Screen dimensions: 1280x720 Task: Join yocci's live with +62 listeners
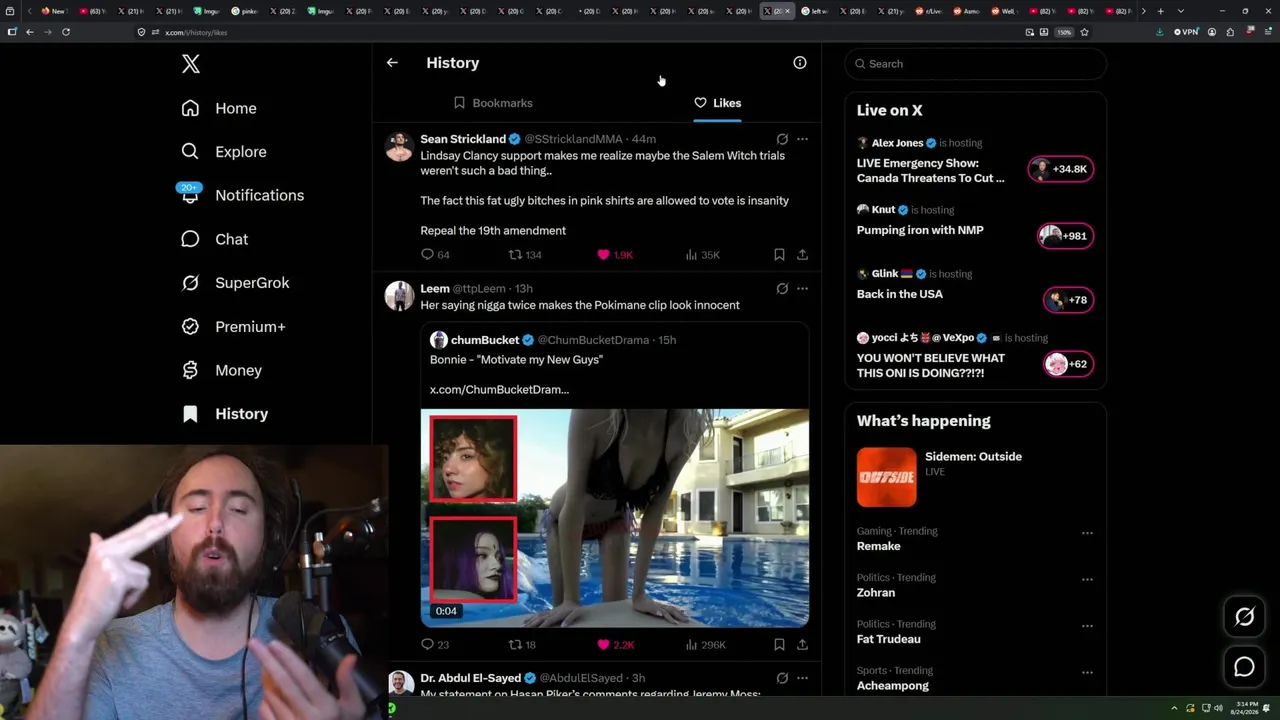coord(1068,364)
